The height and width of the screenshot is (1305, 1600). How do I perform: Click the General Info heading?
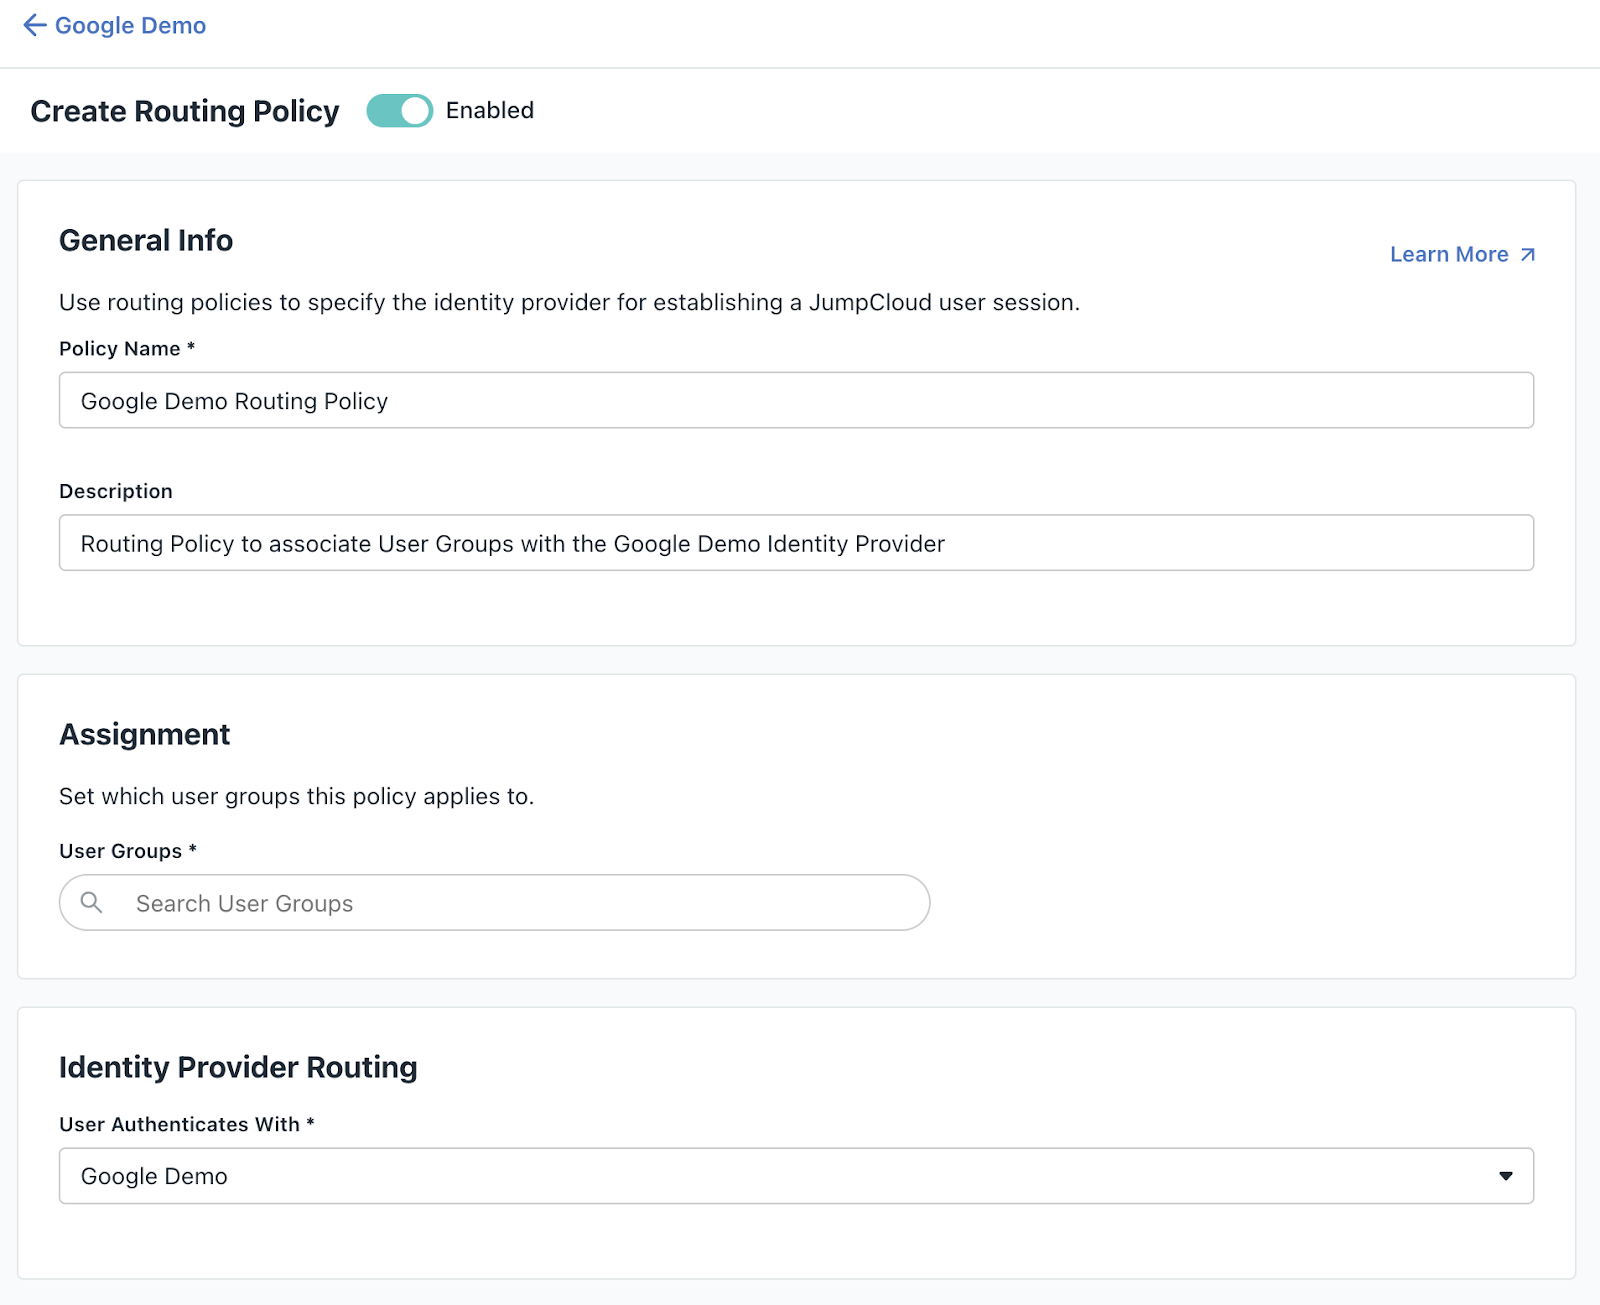point(146,241)
